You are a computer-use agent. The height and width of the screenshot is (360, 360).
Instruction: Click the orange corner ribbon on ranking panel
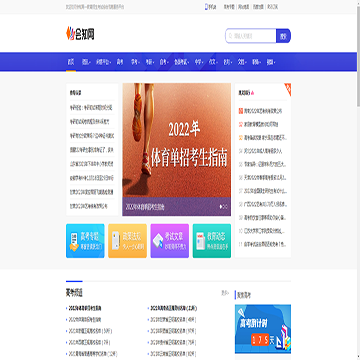(x=288, y=88)
